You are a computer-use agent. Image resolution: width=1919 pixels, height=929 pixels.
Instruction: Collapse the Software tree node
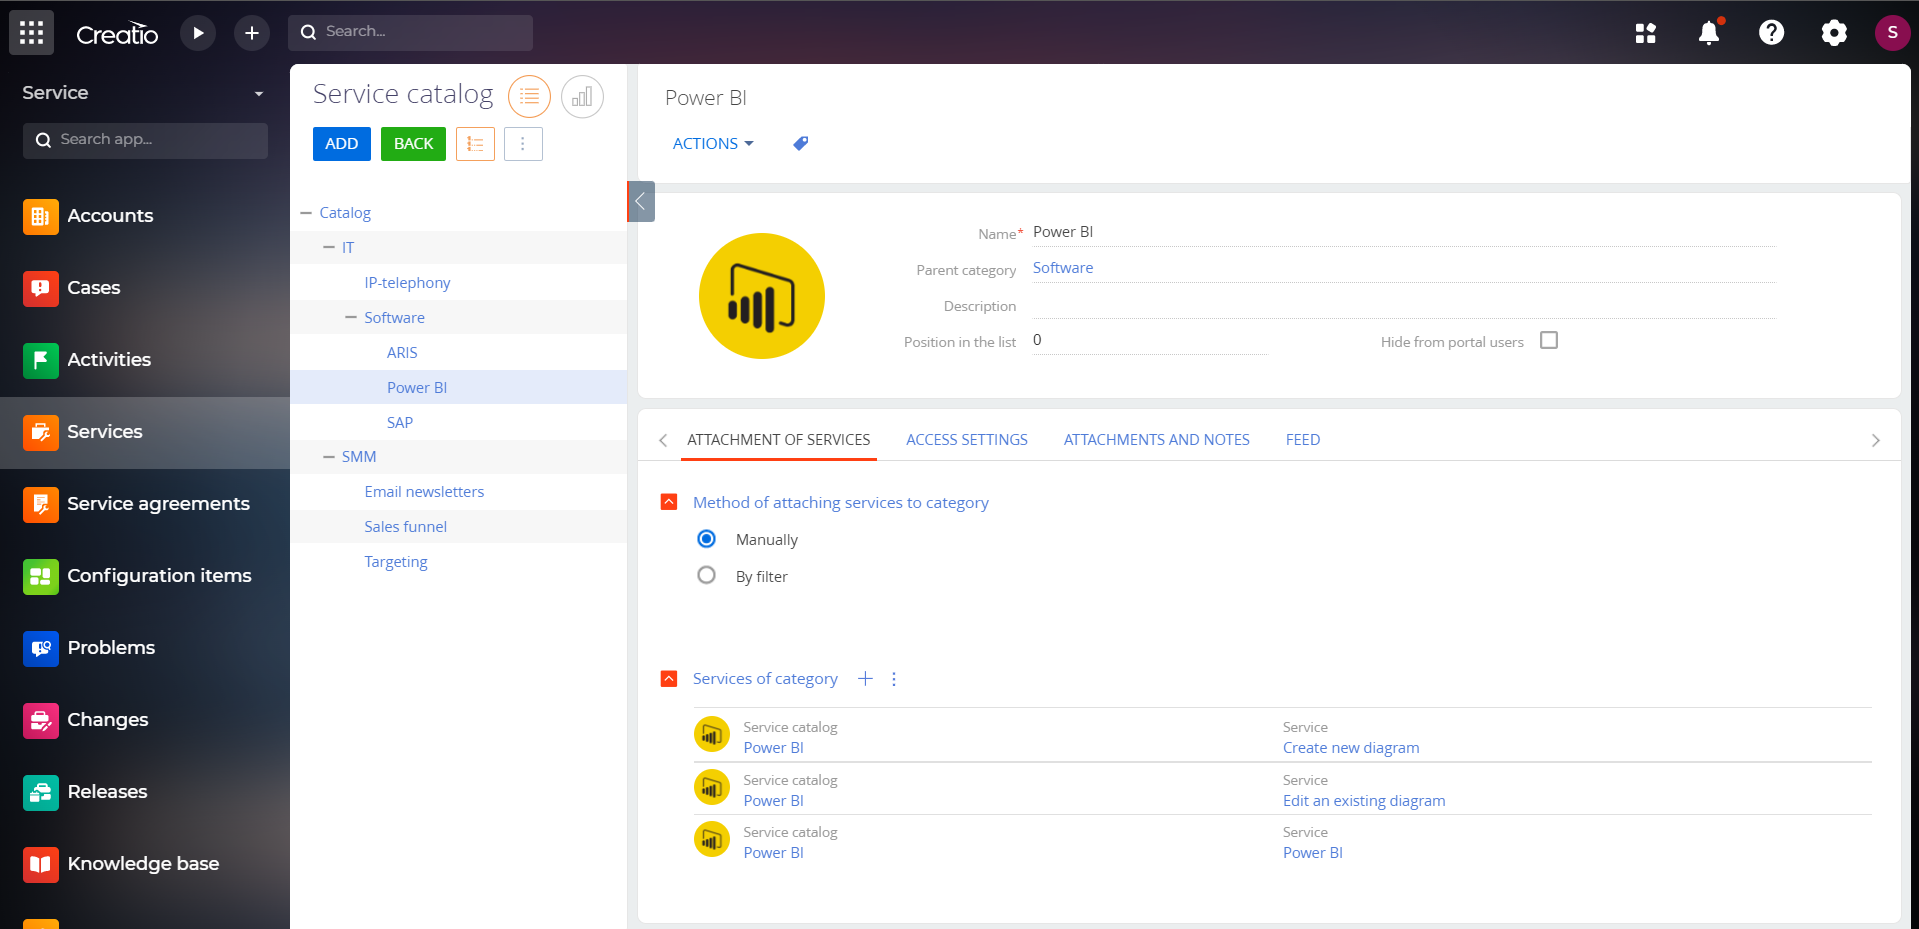[351, 318]
